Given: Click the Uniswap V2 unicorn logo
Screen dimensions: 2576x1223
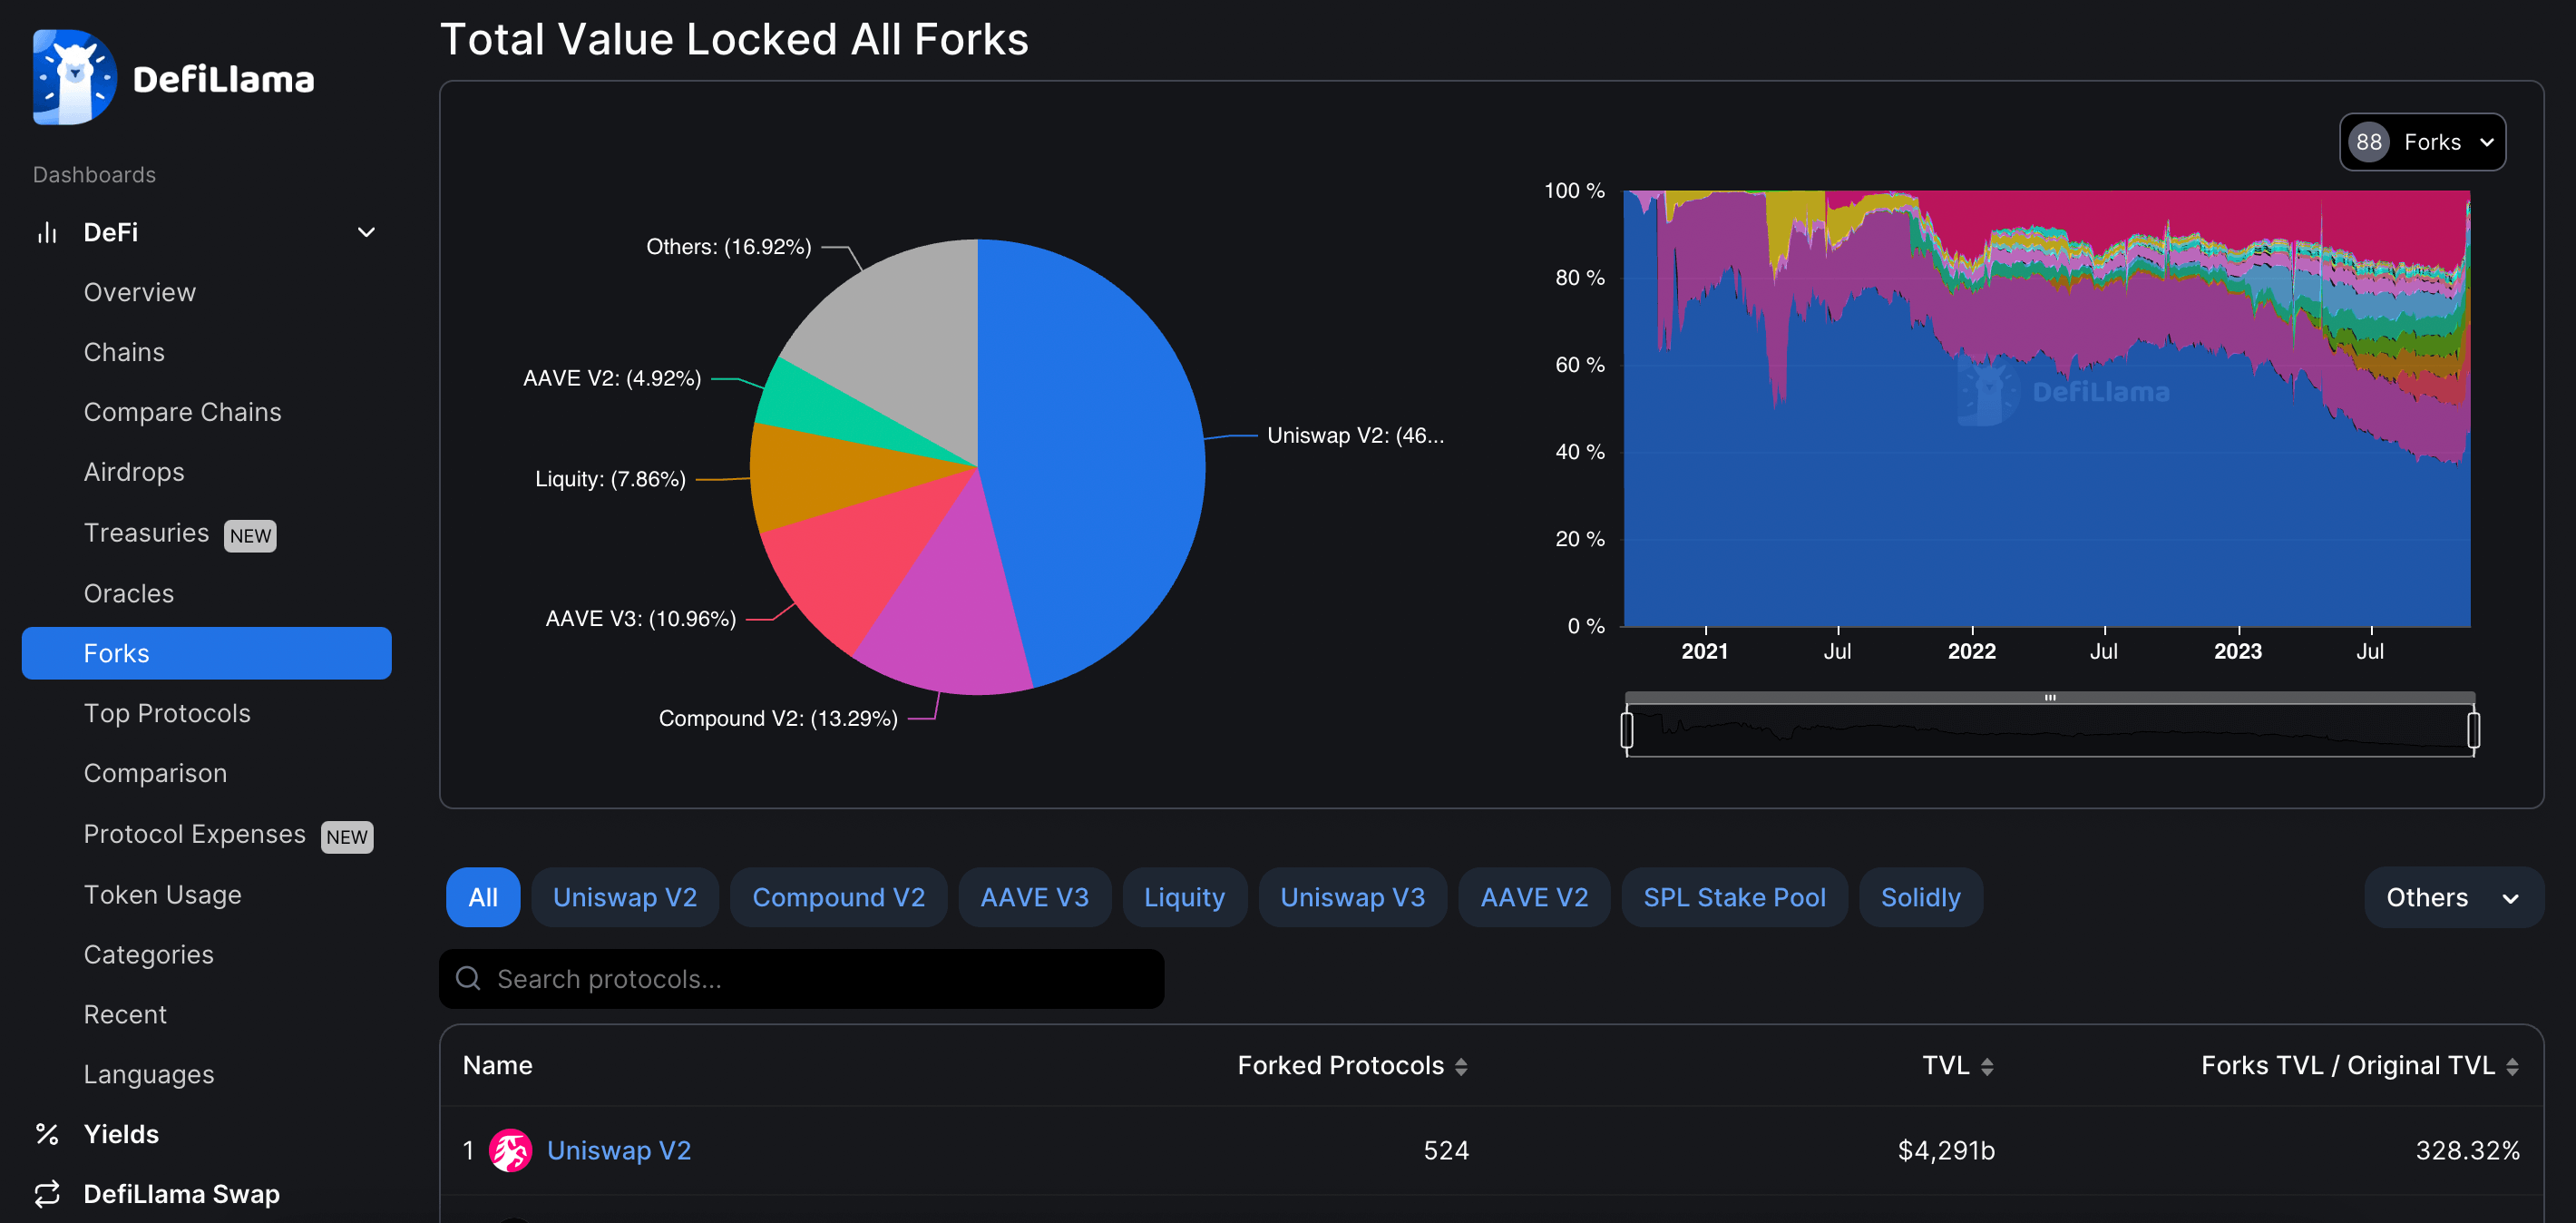Looking at the screenshot, I should coord(510,1150).
